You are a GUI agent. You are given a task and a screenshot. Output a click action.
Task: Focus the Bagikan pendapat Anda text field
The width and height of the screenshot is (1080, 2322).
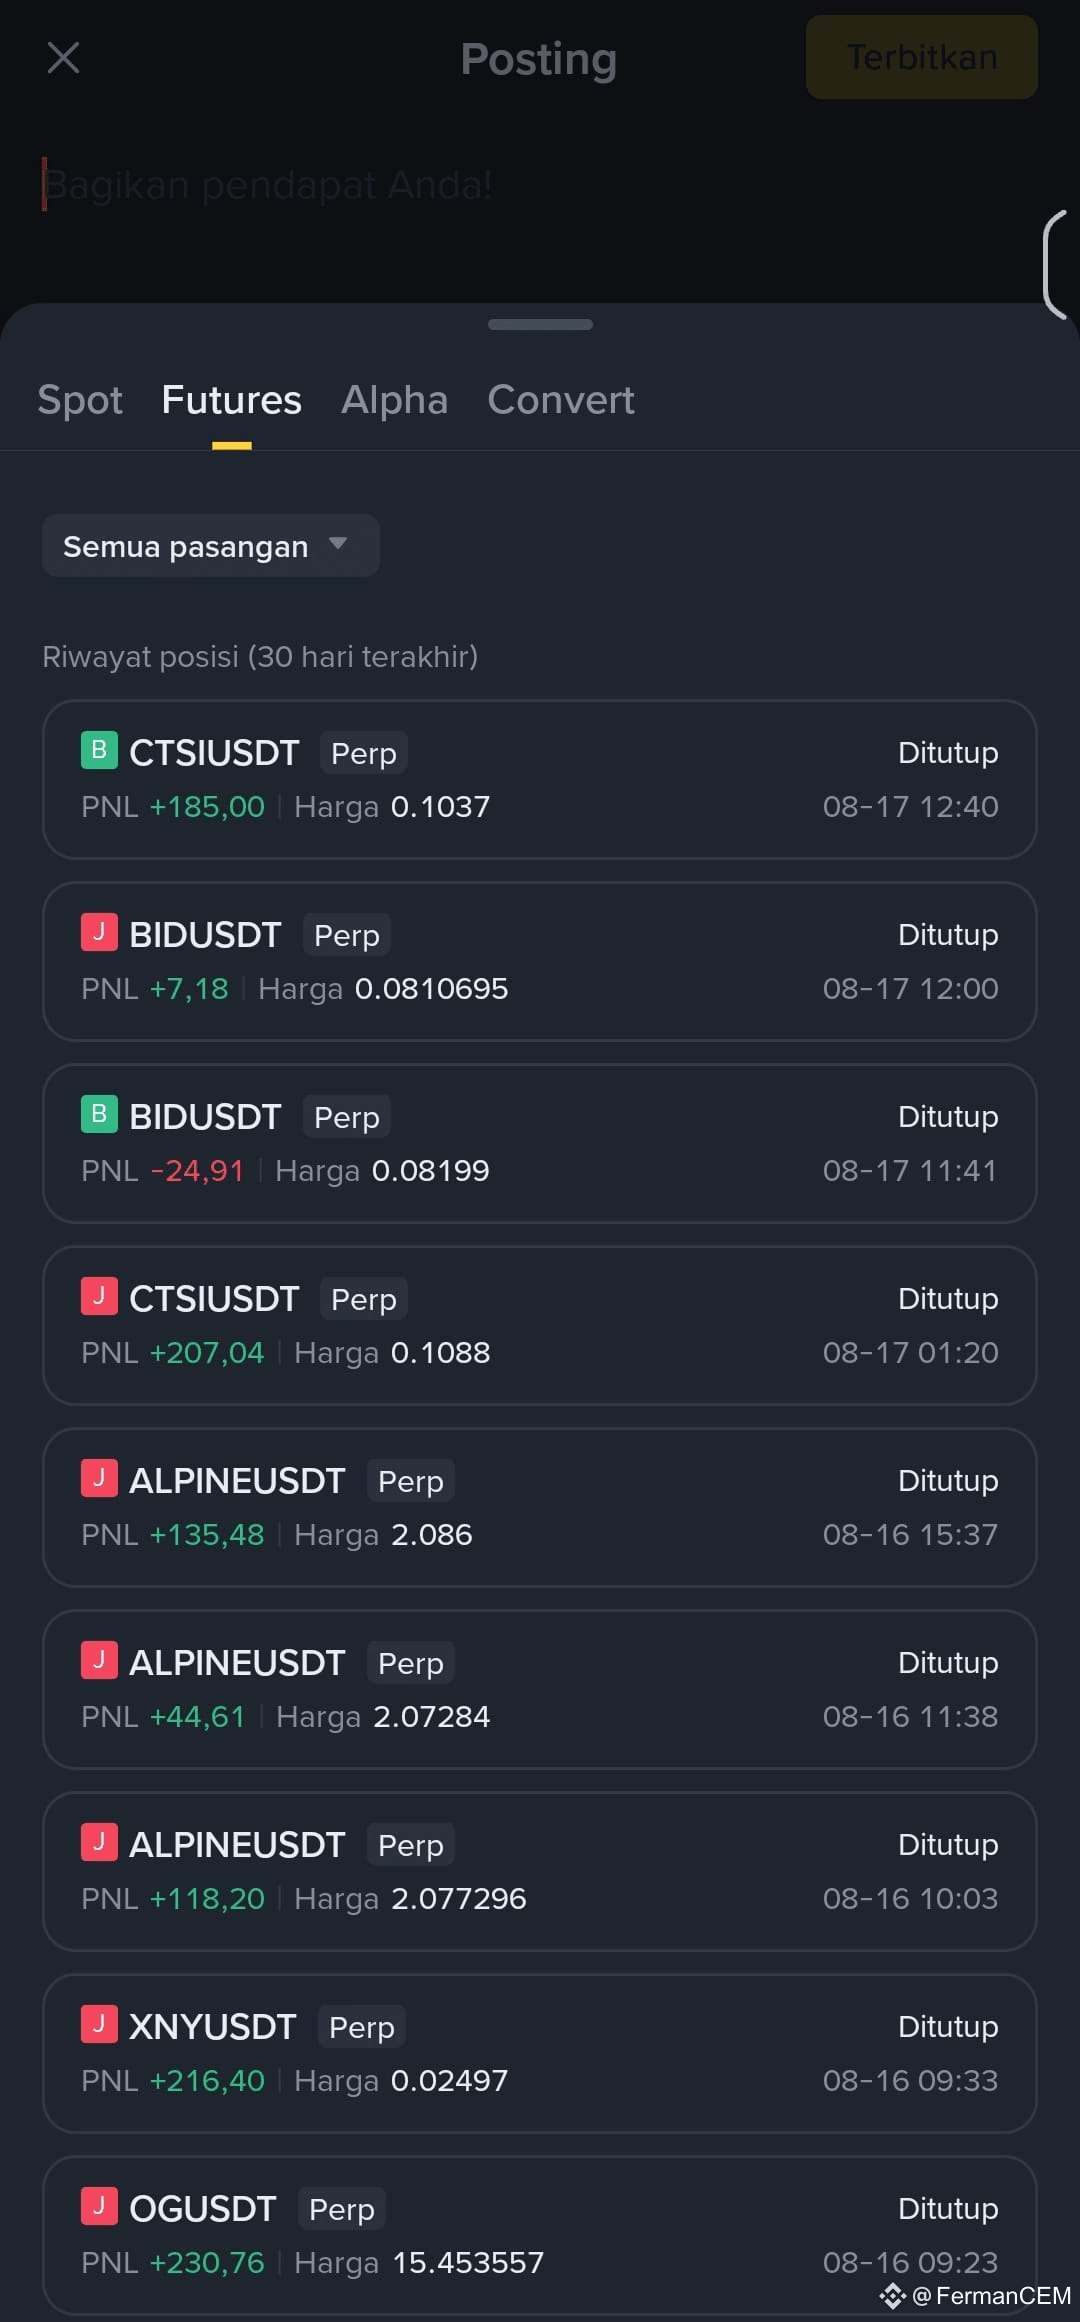point(540,186)
